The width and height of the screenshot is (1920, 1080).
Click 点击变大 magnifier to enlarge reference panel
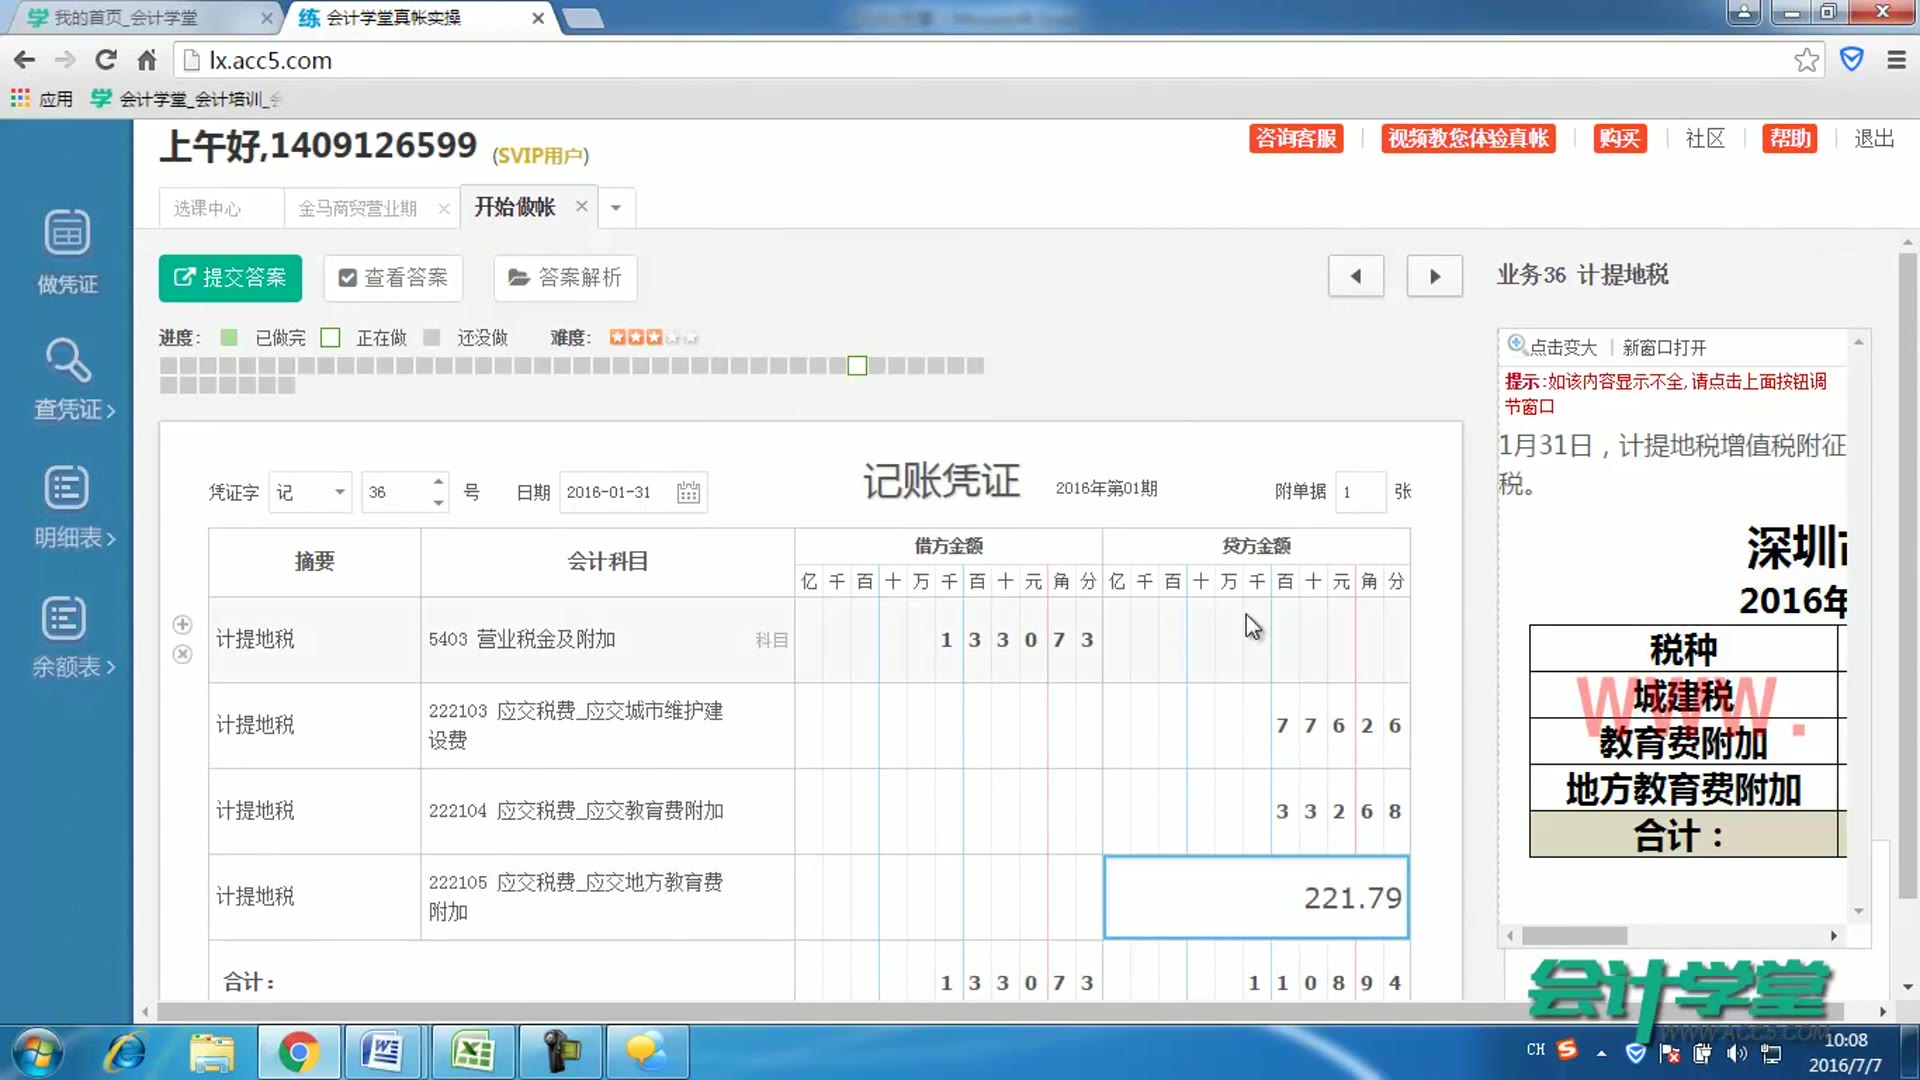(1549, 347)
